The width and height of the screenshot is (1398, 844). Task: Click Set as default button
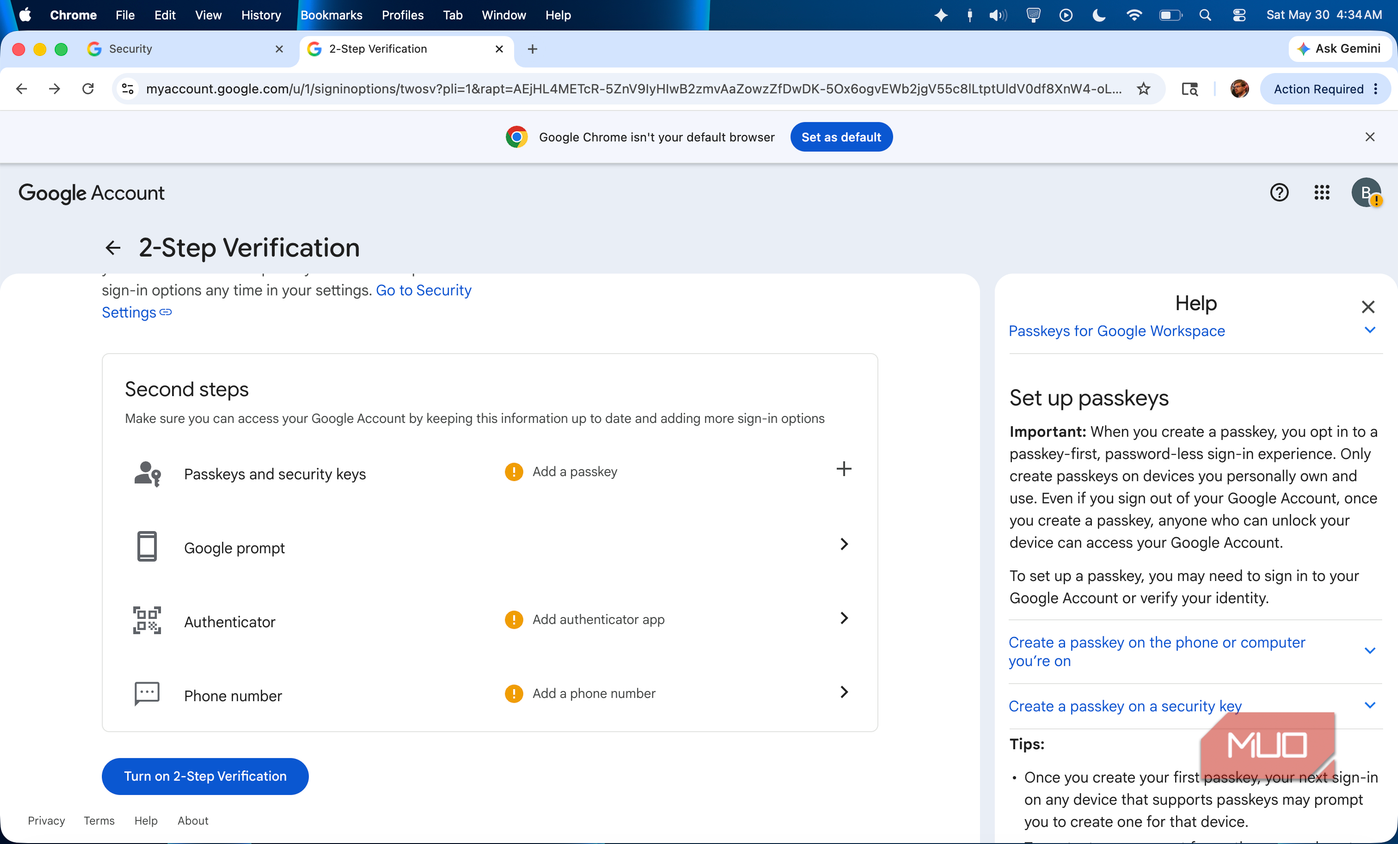tap(841, 137)
